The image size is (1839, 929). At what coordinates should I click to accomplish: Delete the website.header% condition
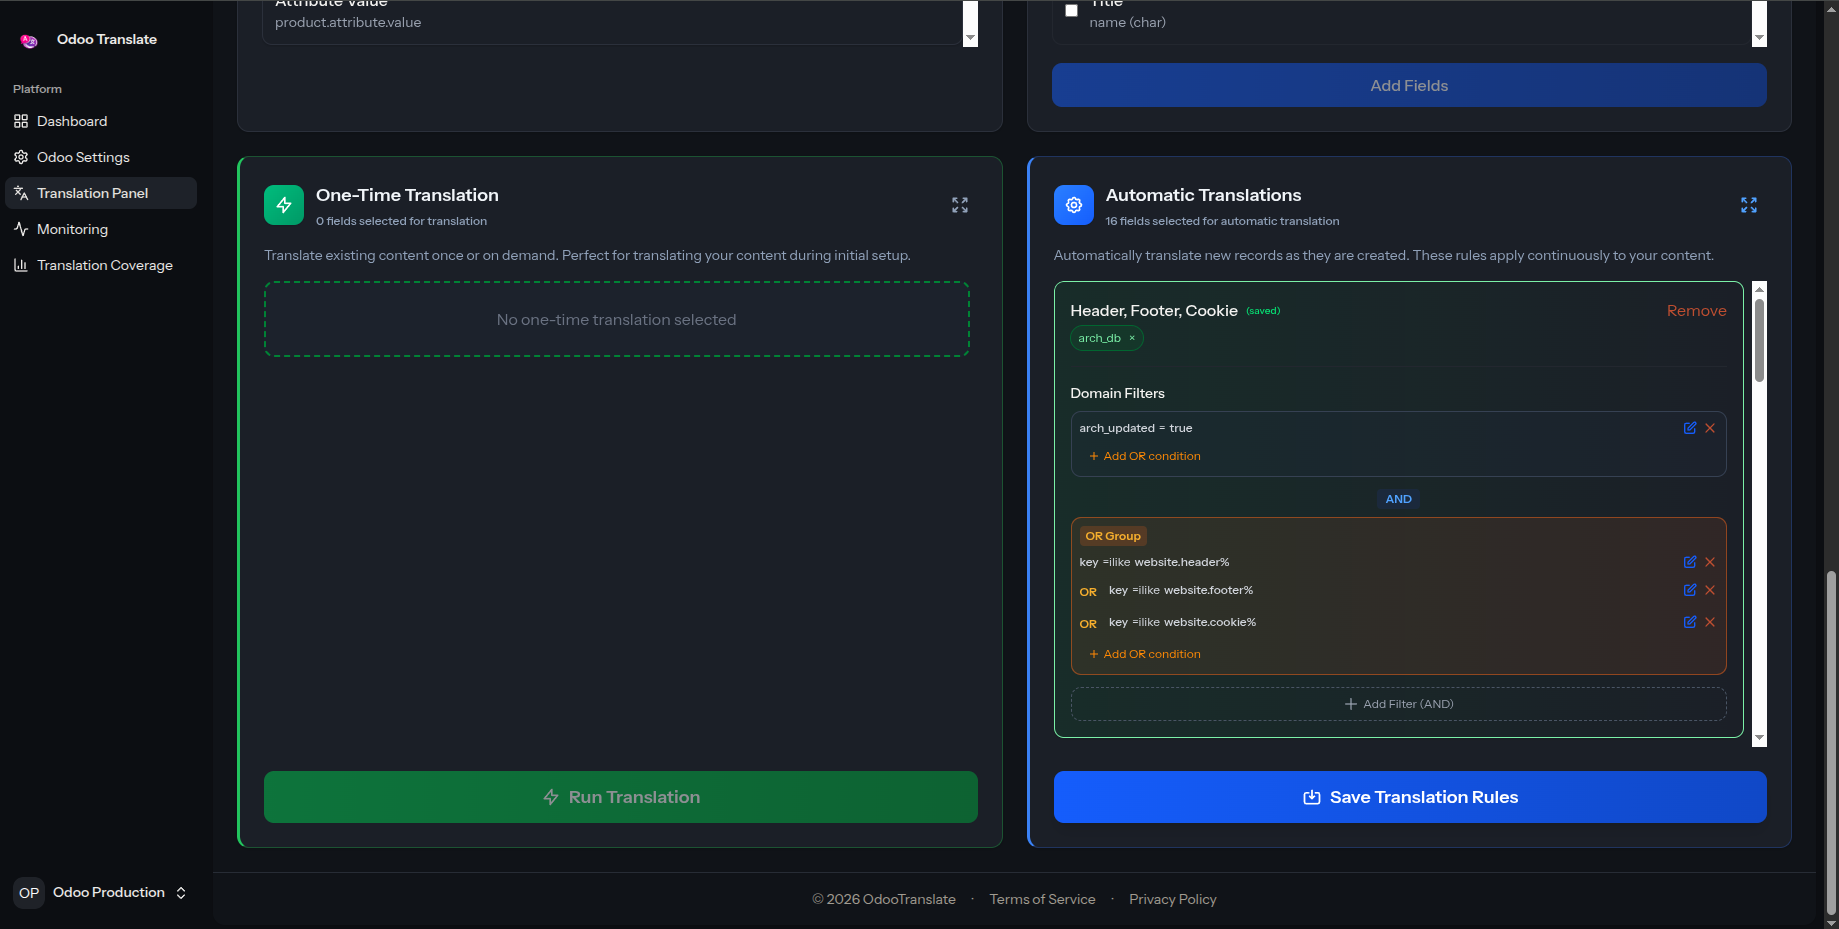point(1710,562)
